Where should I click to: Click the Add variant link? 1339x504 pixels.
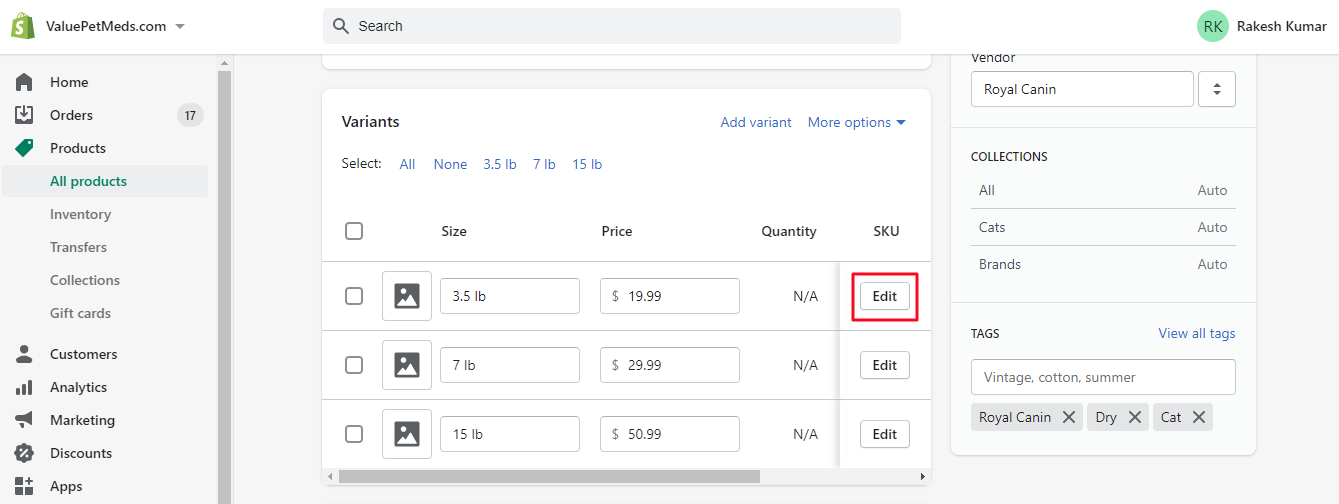coord(756,122)
